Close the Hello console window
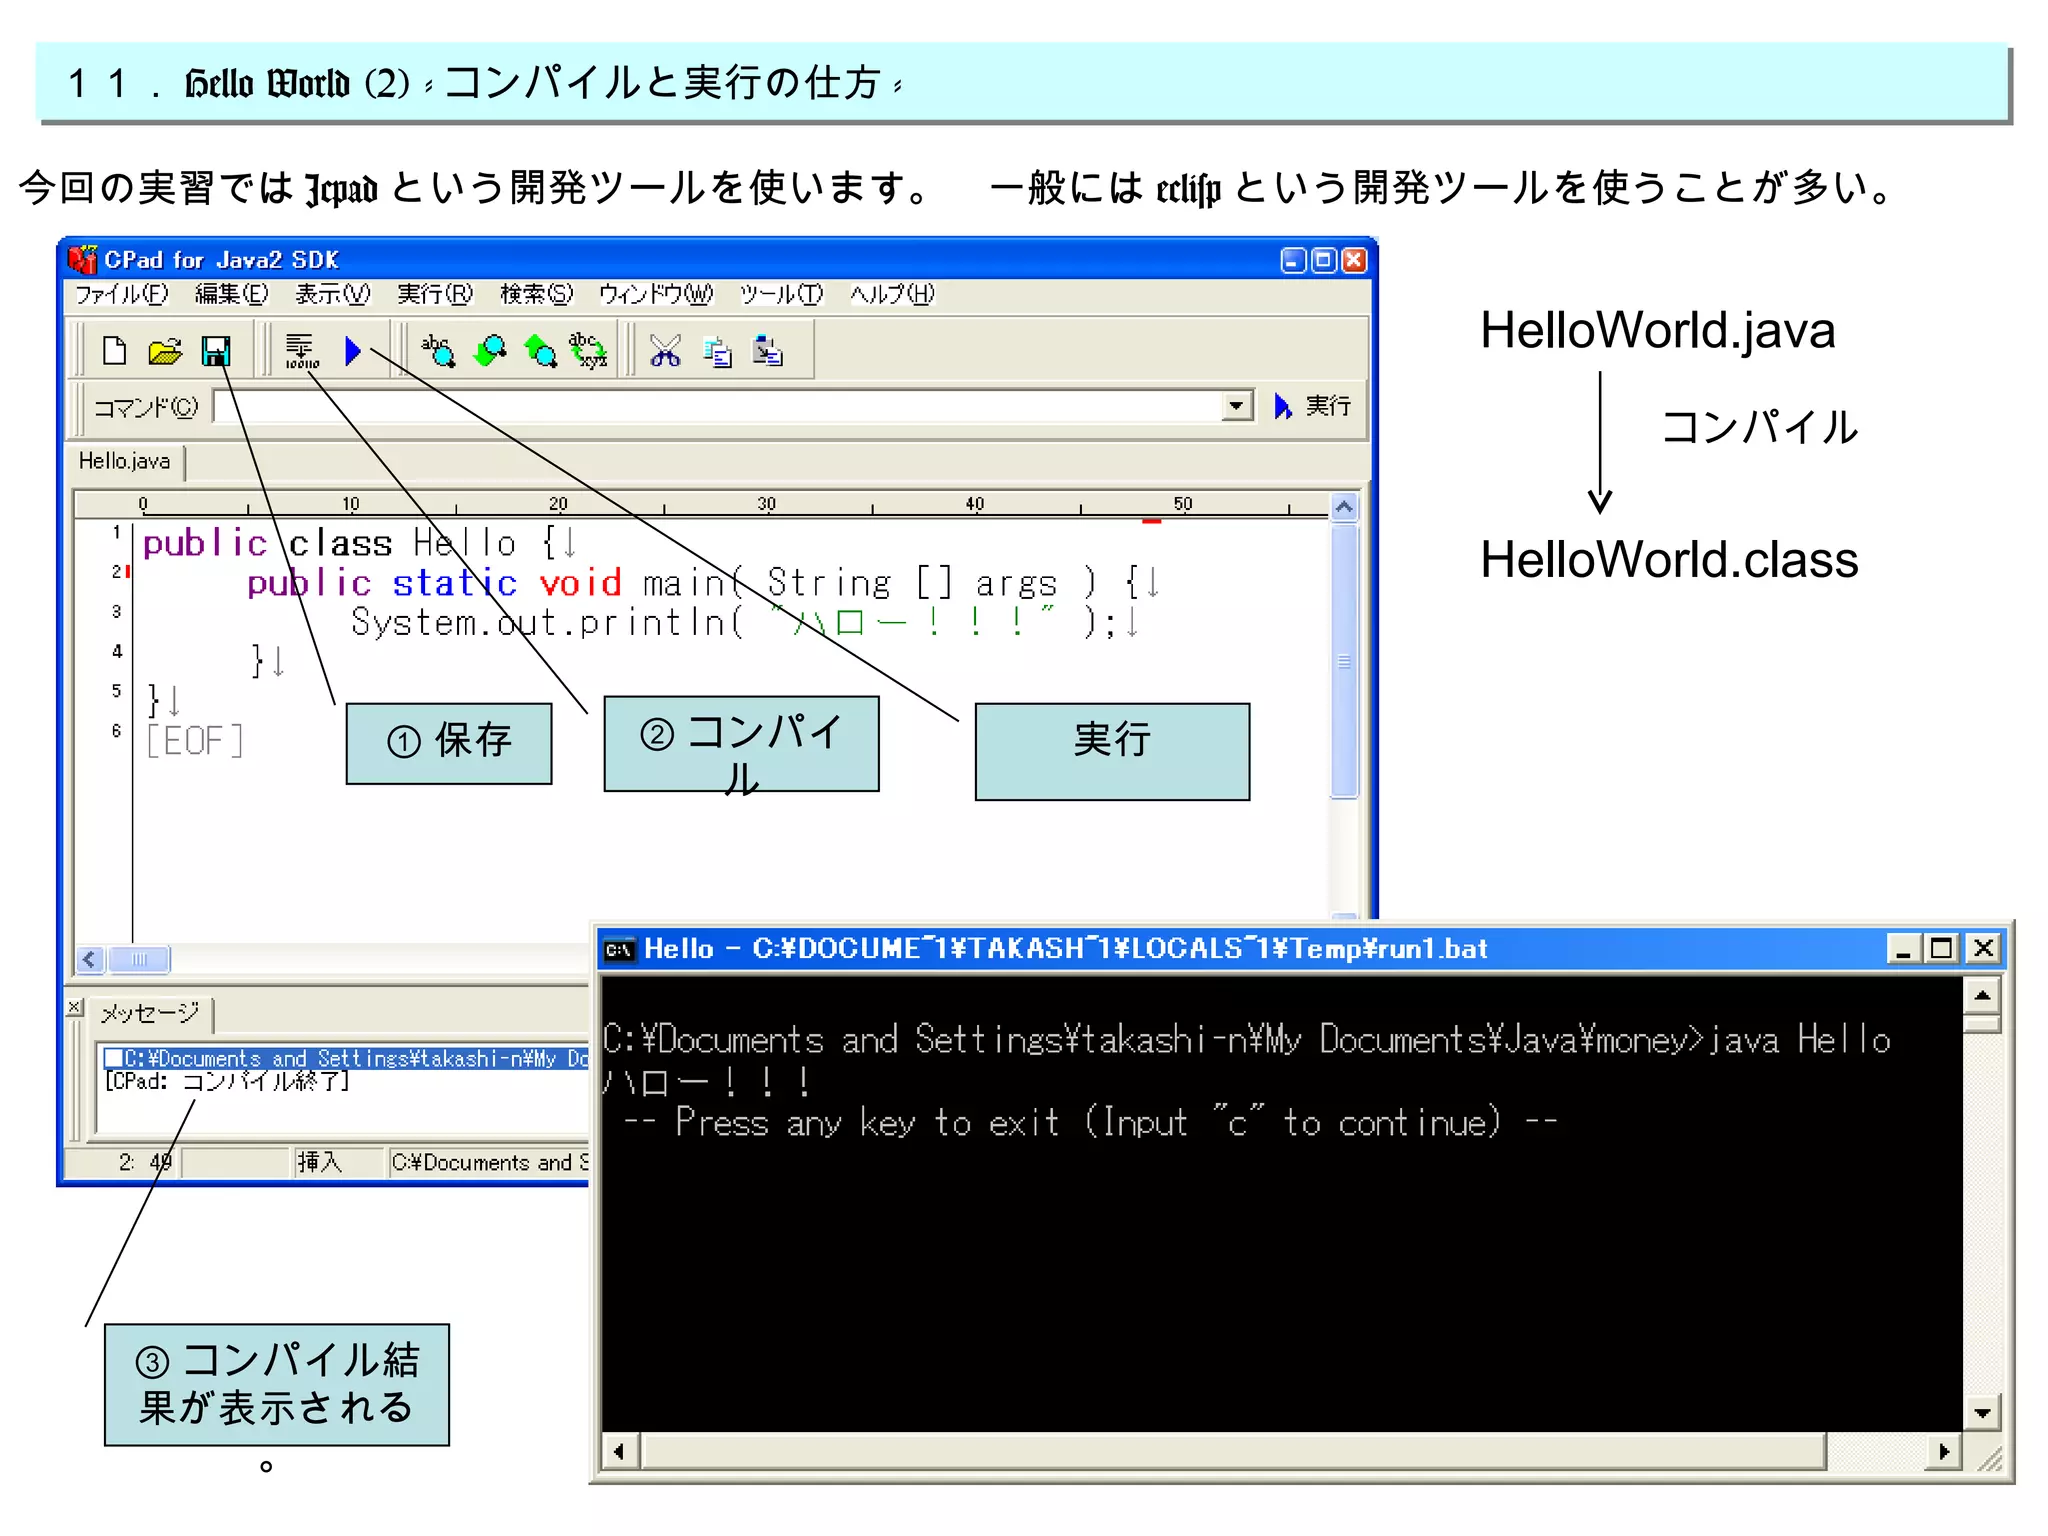Image resolution: width=2048 pixels, height=1536 pixels. (1983, 948)
